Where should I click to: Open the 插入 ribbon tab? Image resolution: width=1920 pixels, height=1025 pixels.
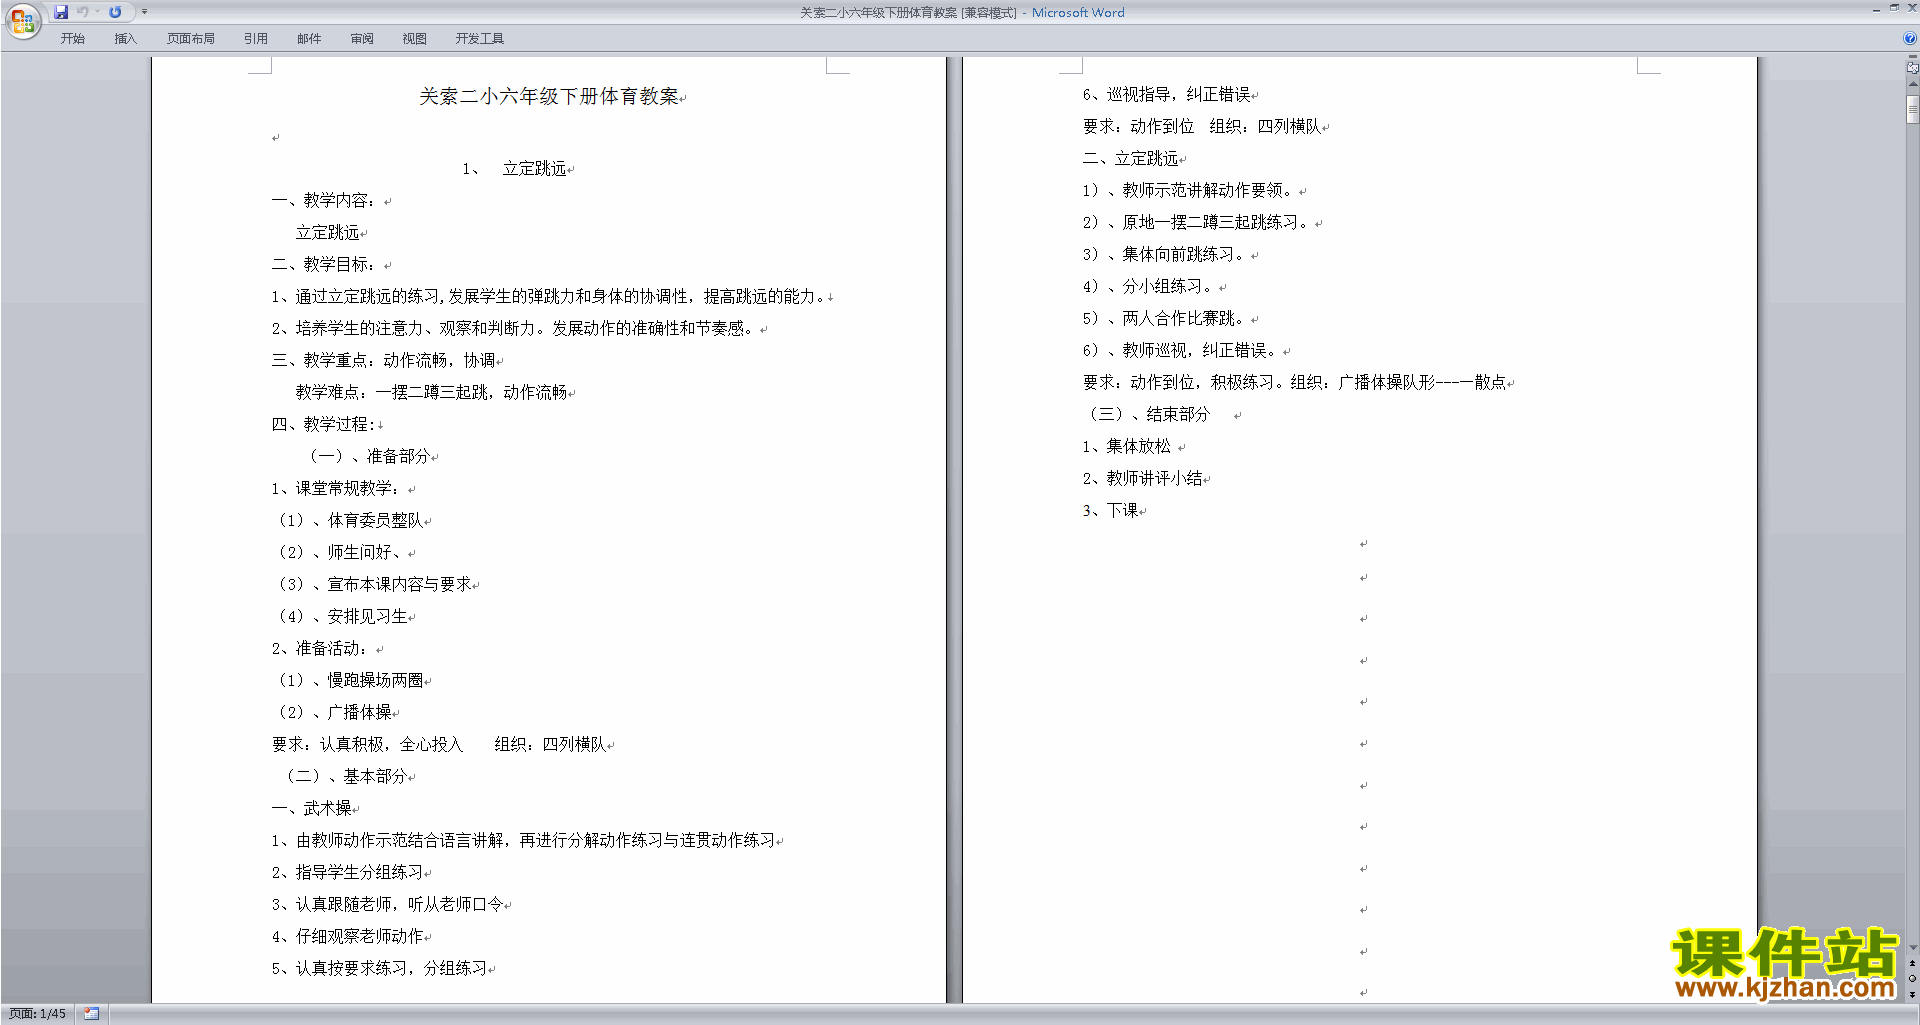coord(125,39)
